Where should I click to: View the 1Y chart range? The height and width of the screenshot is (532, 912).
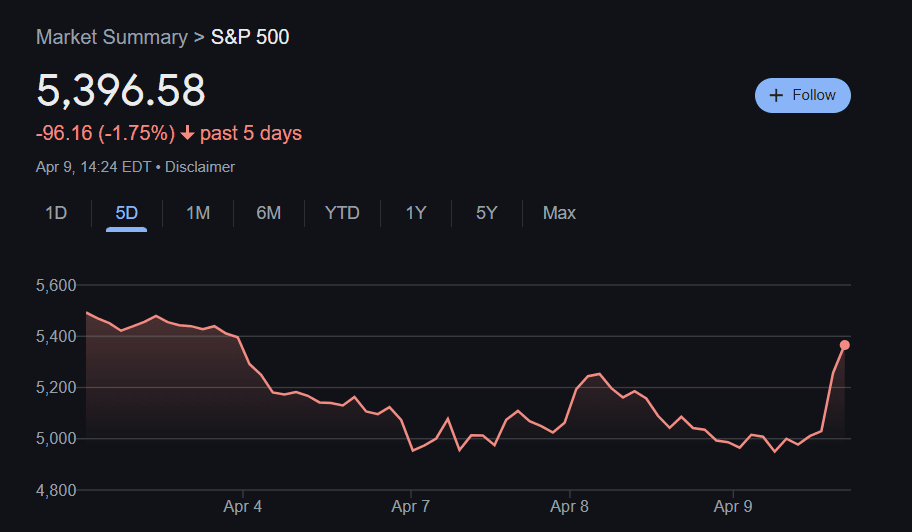point(416,213)
